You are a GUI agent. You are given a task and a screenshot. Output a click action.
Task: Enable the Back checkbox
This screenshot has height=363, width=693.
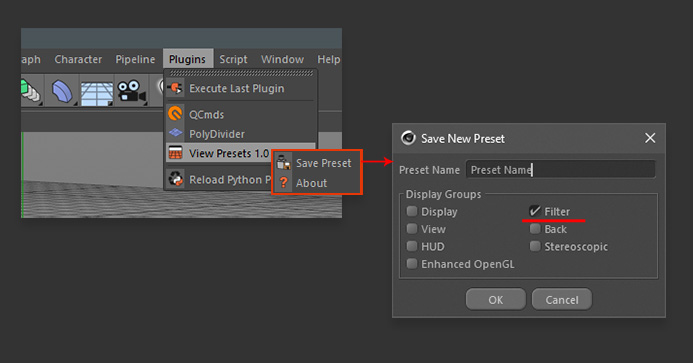(535, 229)
